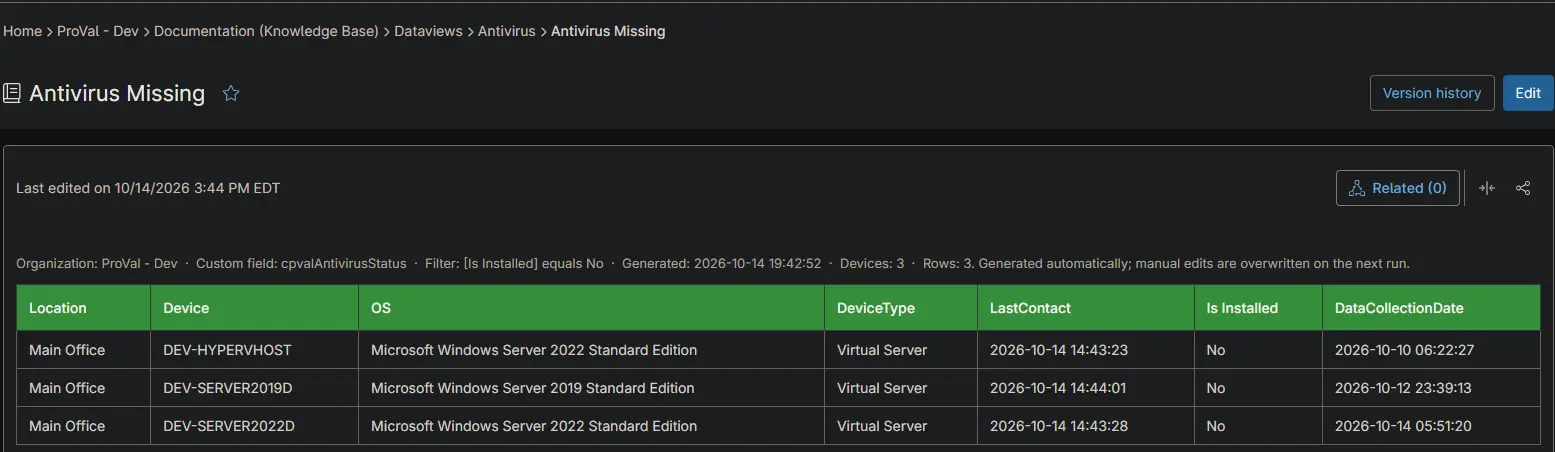1555x452 pixels.
Task: Click OS cell in the DEV-HYPERVHOST row
Action: tap(592, 350)
